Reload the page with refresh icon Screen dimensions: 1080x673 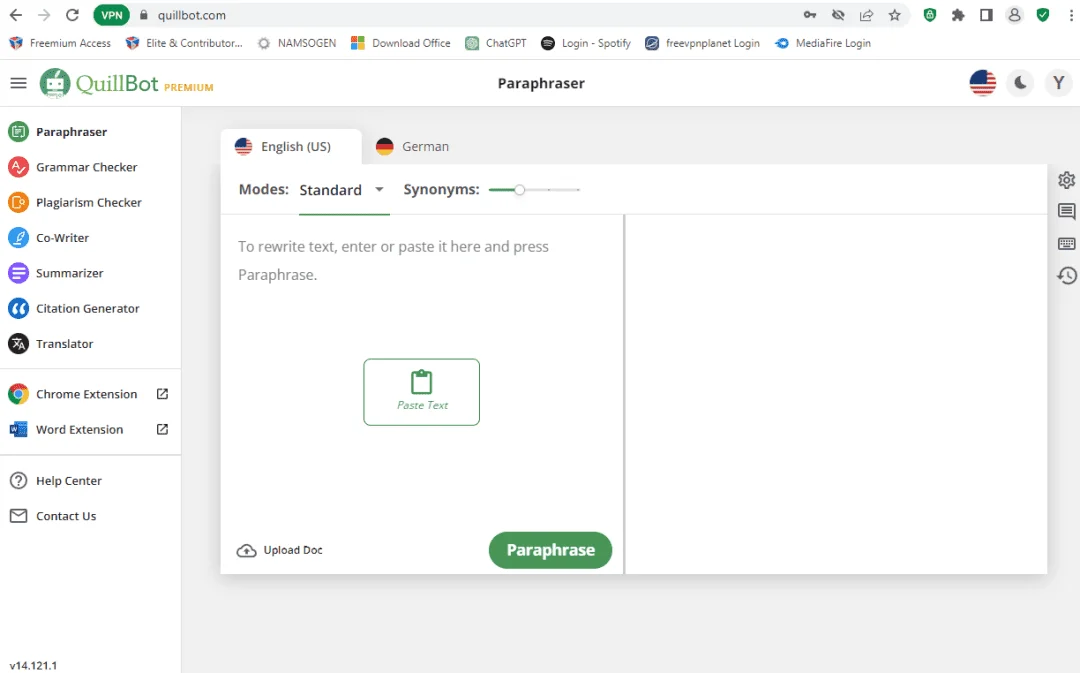click(72, 15)
